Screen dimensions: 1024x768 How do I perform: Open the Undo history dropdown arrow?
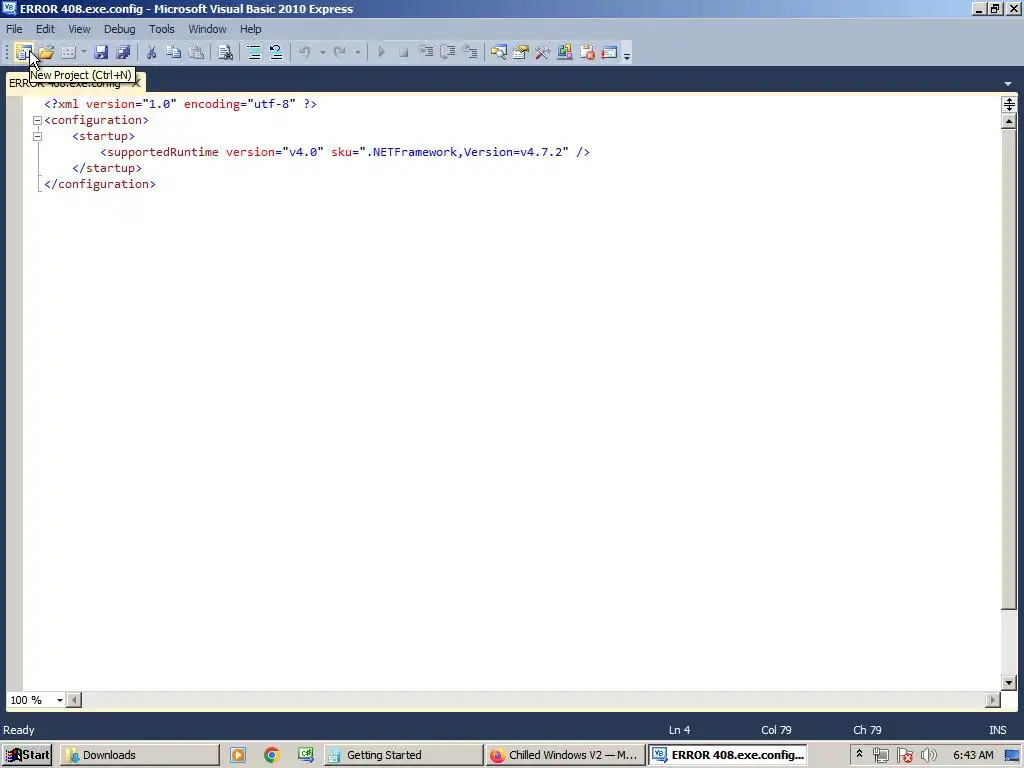pyautogui.click(x=322, y=52)
